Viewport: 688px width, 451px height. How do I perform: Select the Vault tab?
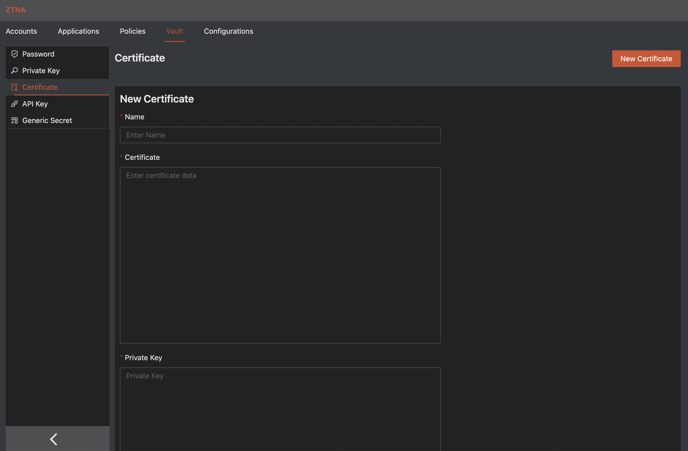tap(174, 31)
